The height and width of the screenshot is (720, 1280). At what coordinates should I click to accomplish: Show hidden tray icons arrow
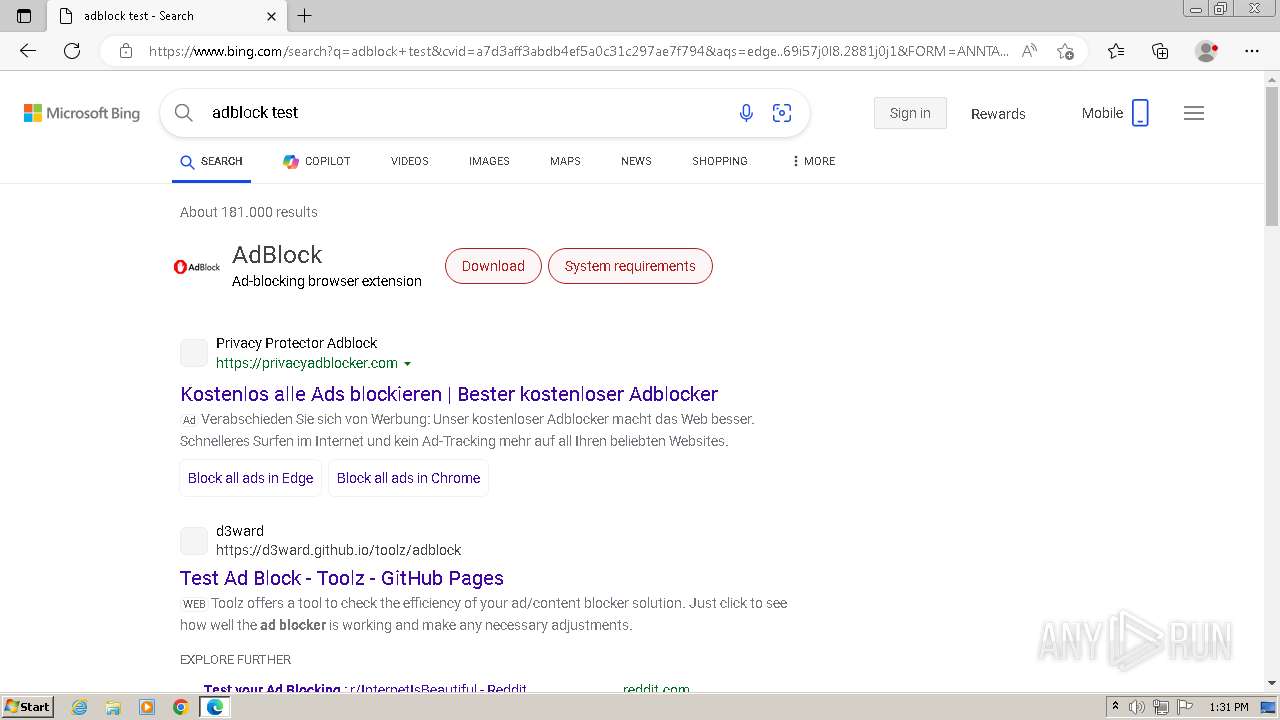click(1115, 707)
